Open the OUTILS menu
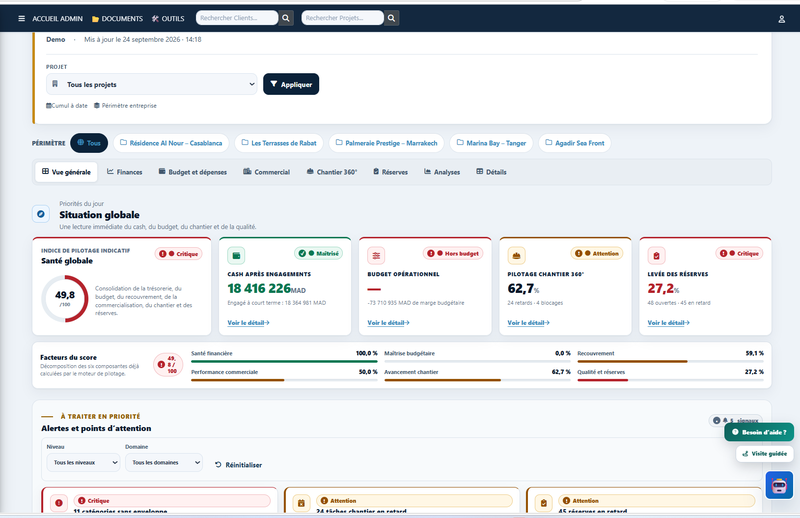 168,18
